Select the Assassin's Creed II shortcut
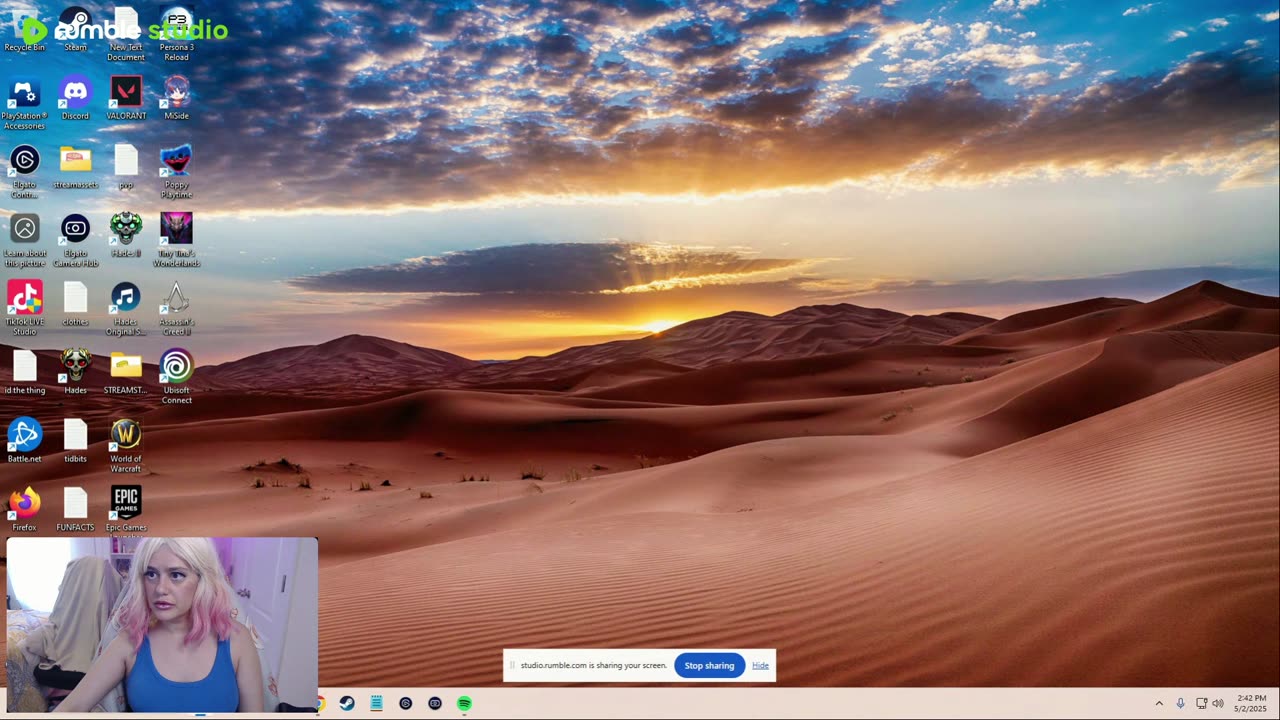Image resolution: width=1280 pixels, height=720 pixels. click(x=176, y=309)
